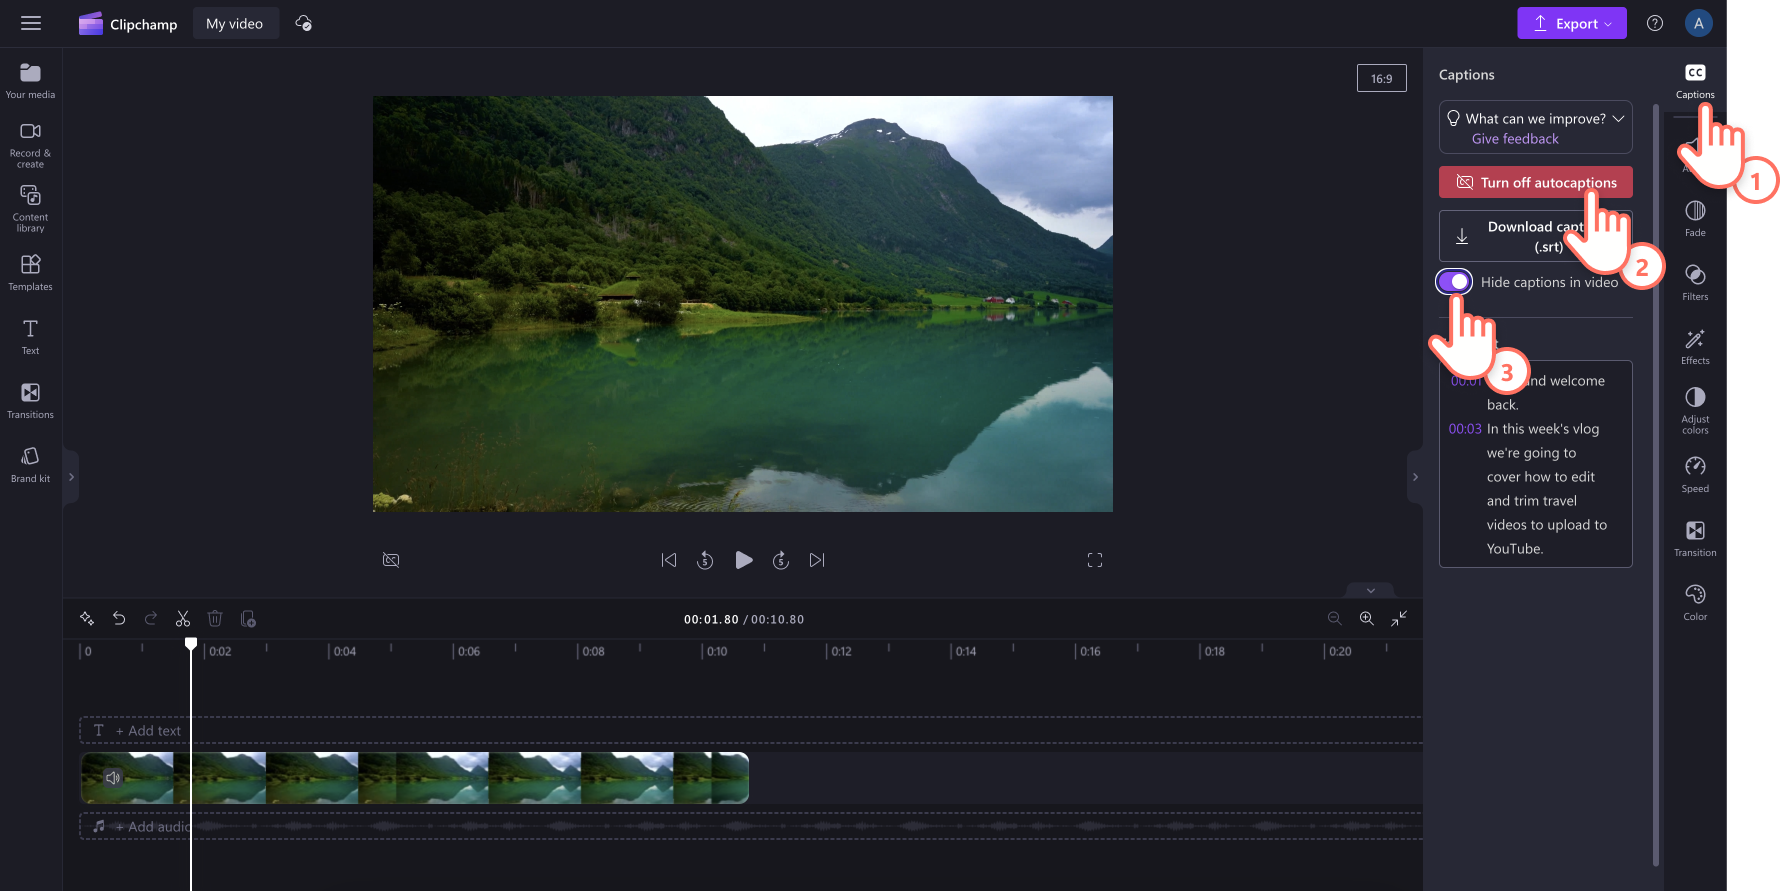This screenshot has width=1780, height=891.
Task: Open the Captions panel tab
Action: click(1695, 81)
